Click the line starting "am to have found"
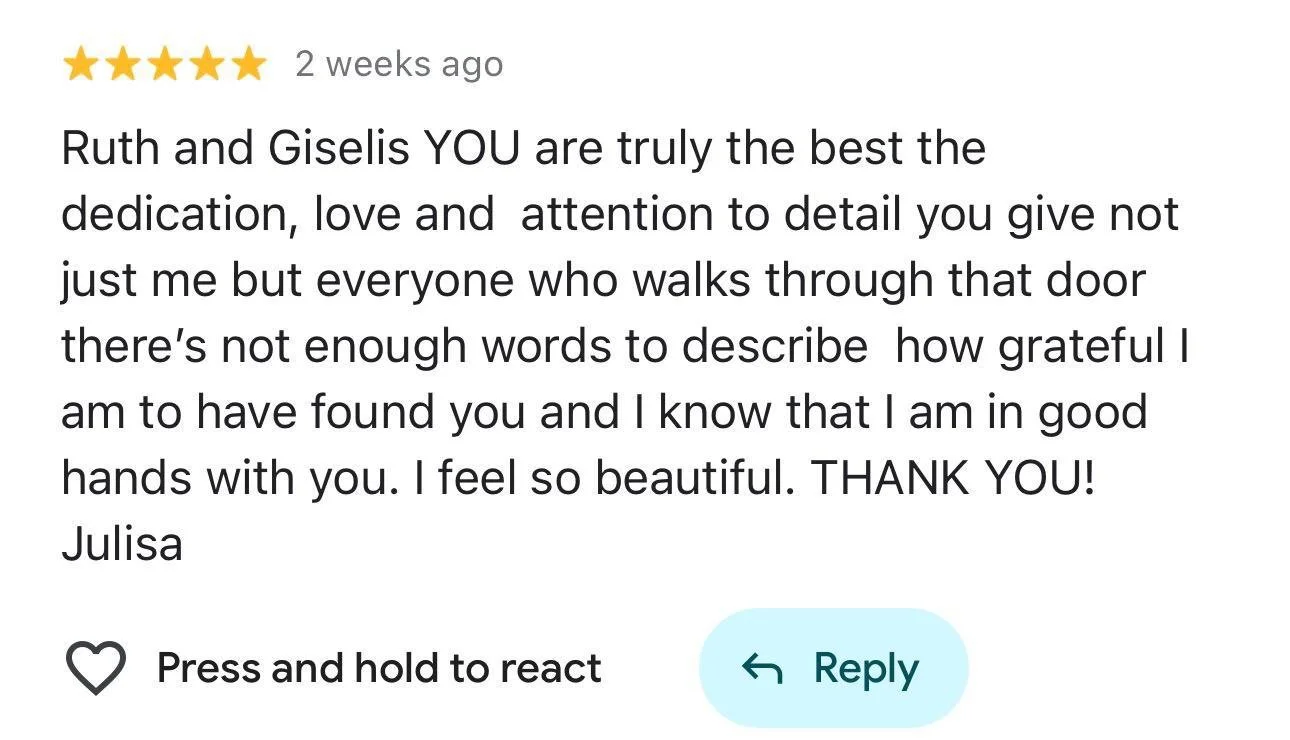 (x=604, y=413)
